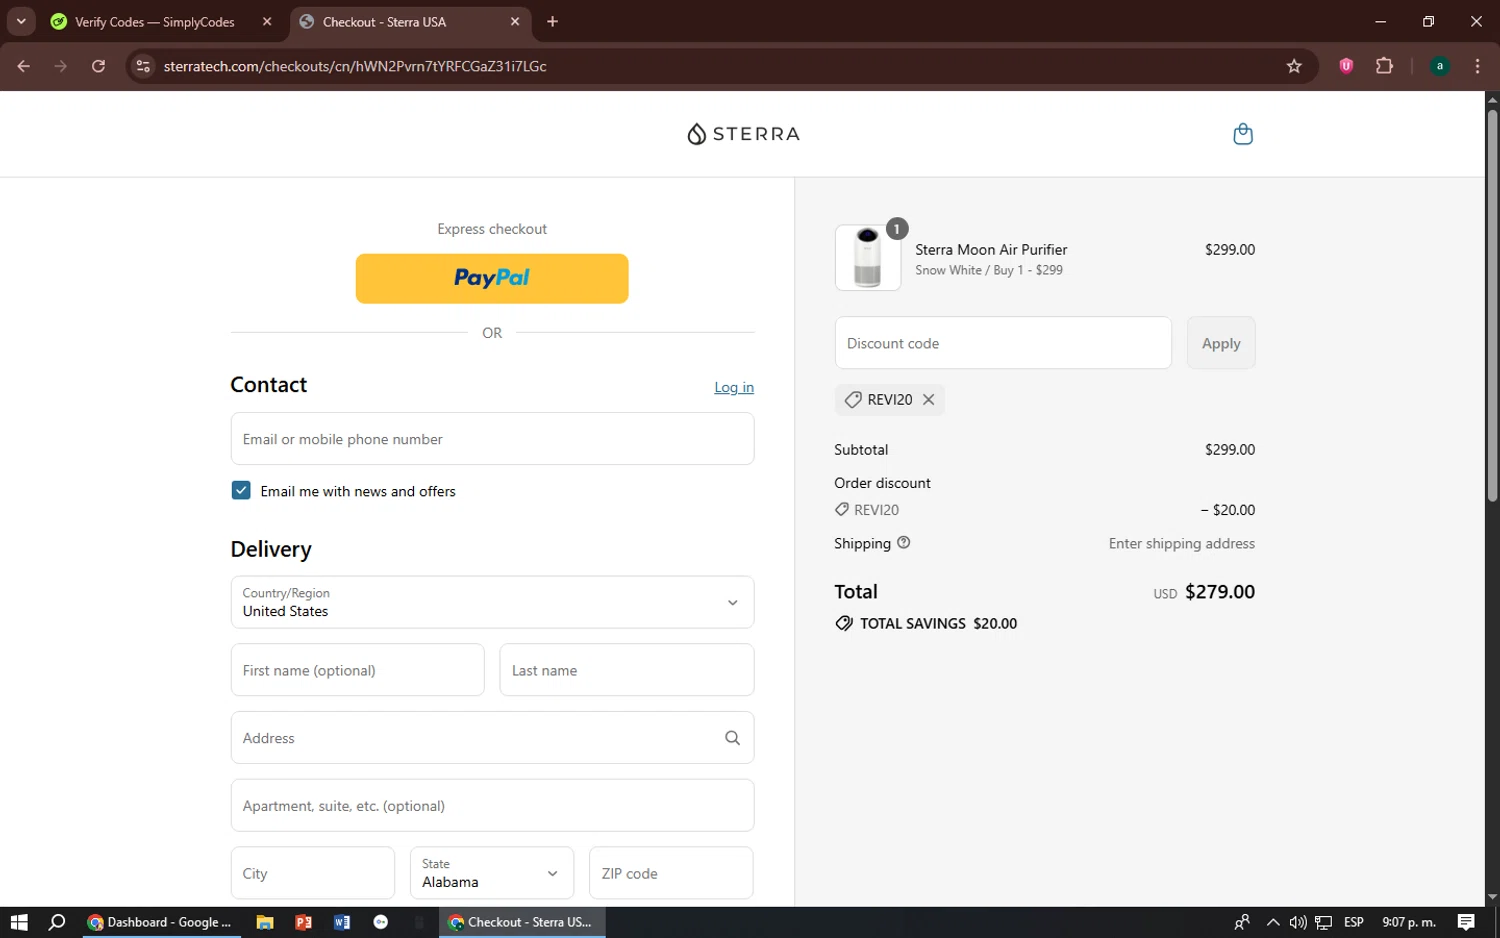
Task: Open File Explorer from taskbar
Action: coord(265,922)
